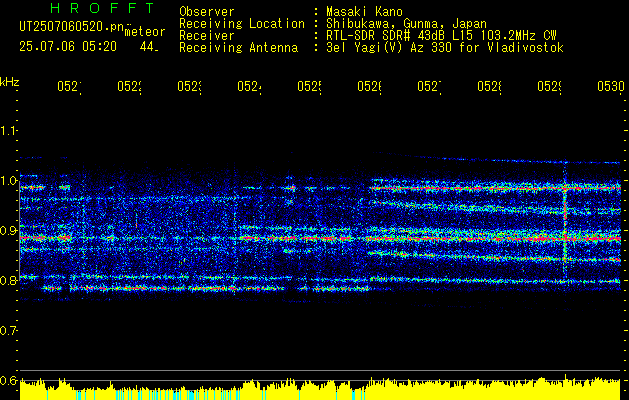The width and height of the screenshot is (629, 400).
Task: Click the 0.7 frequency axis label
Action: pos(8,331)
